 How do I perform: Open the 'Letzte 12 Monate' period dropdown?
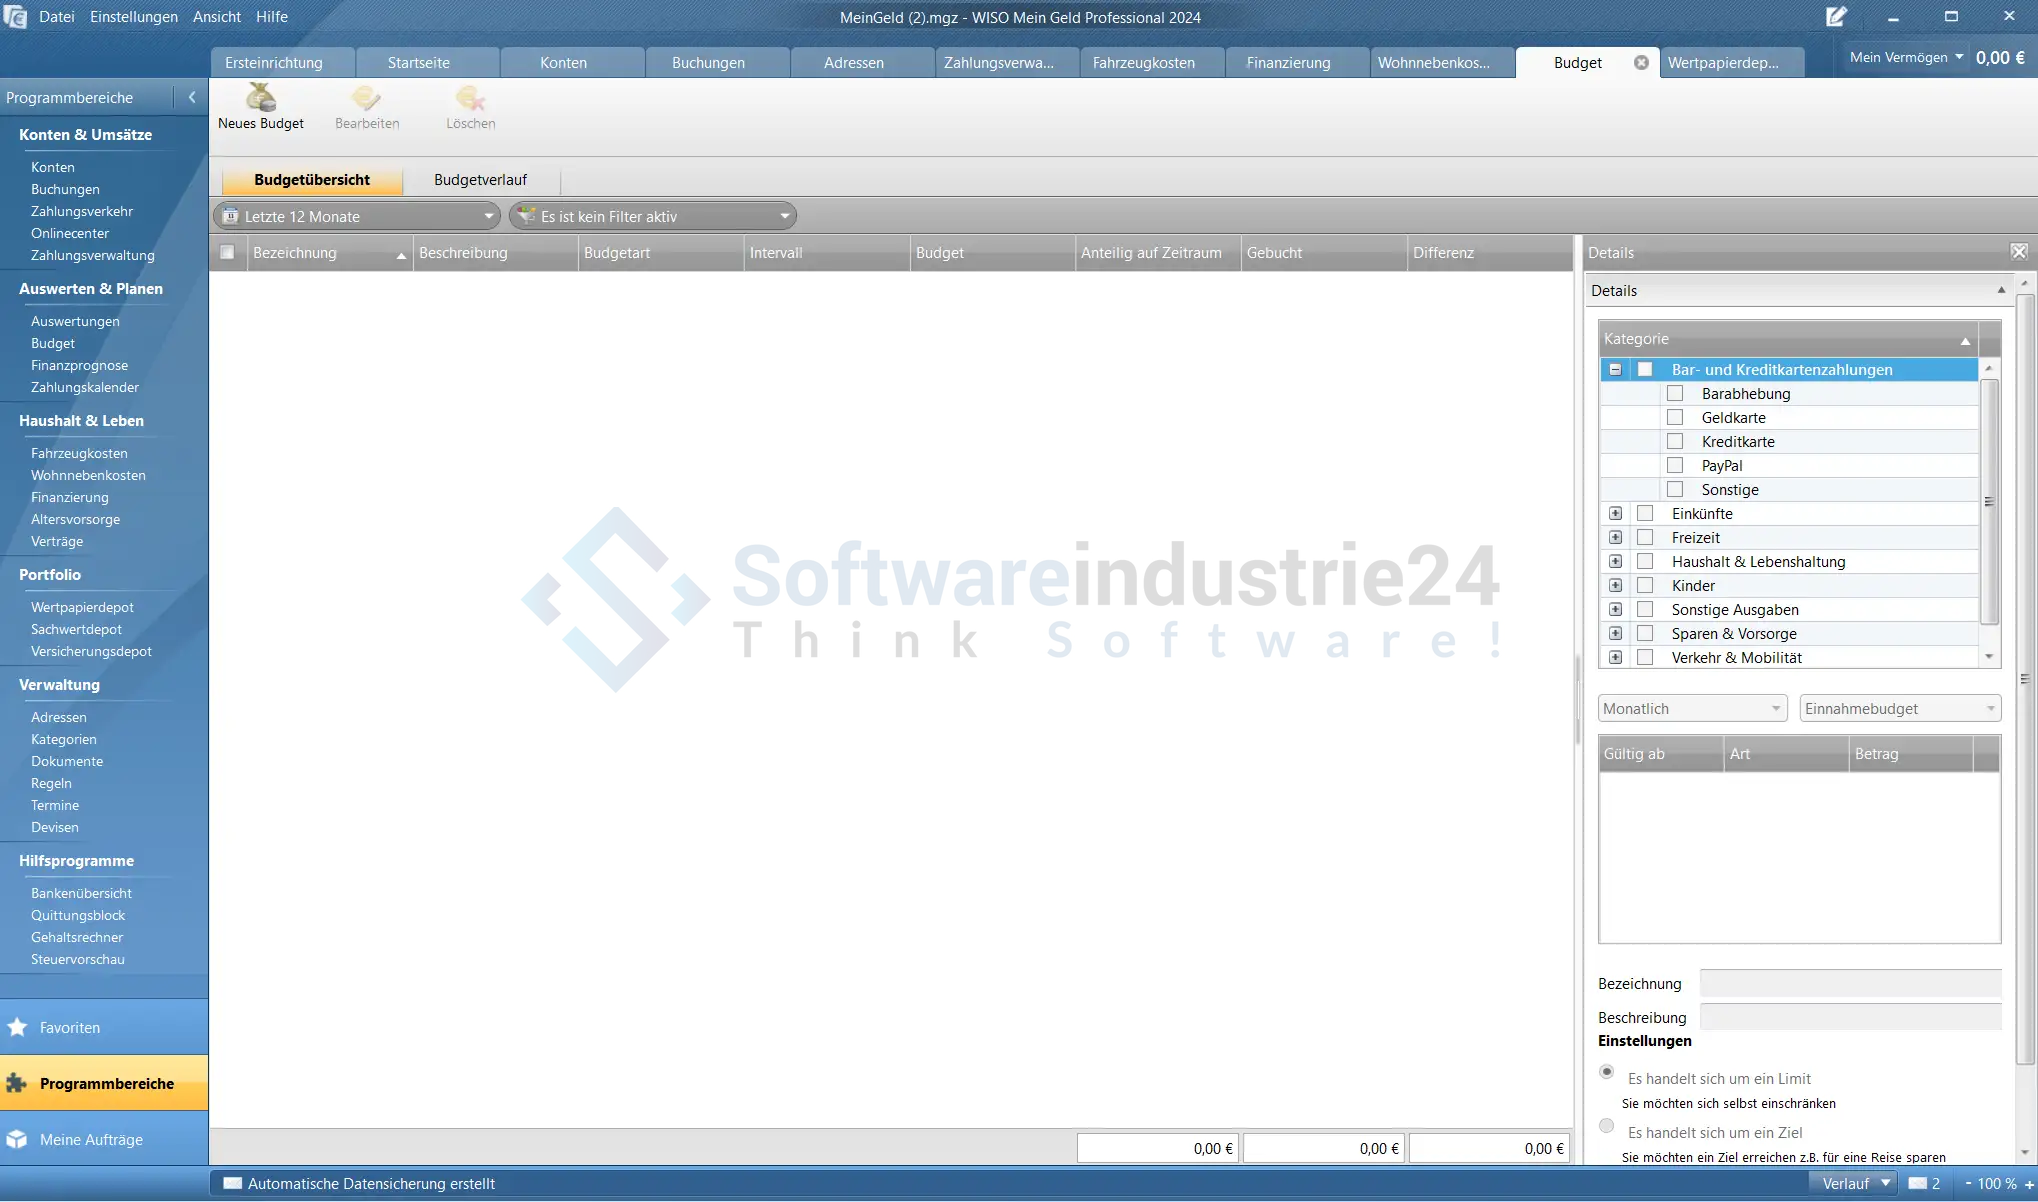tap(358, 216)
